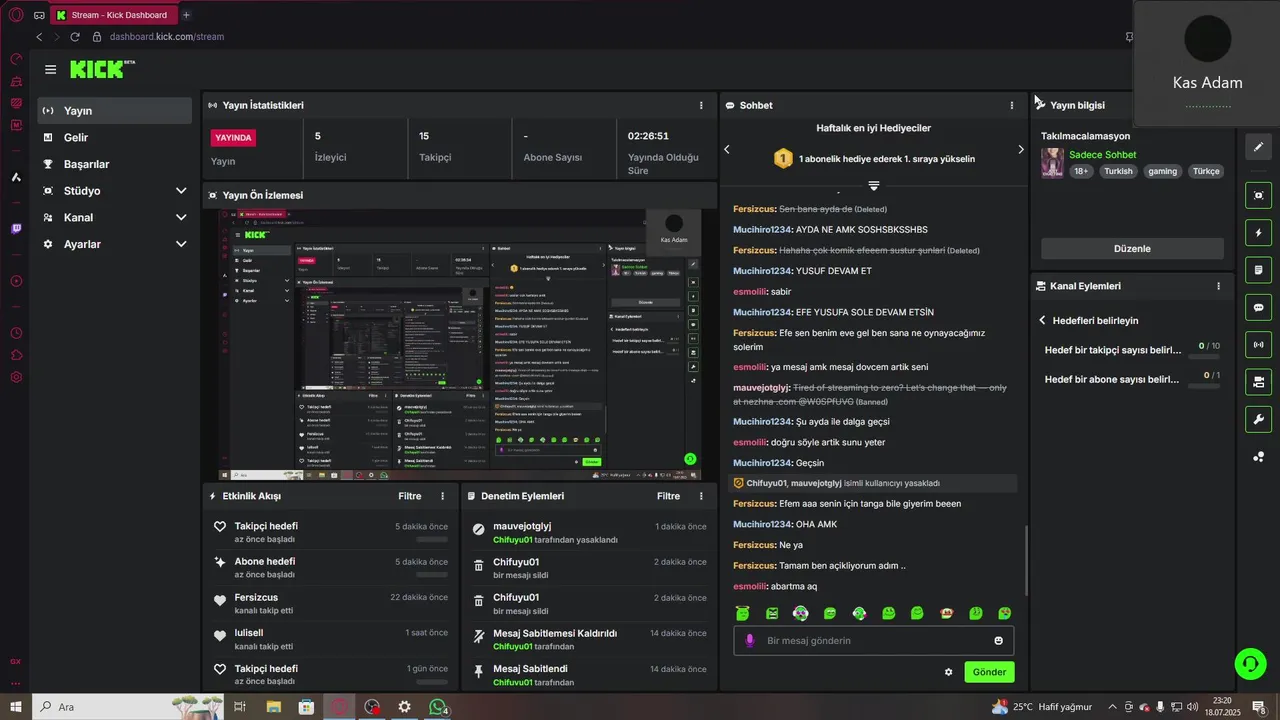The height and width of the screenshot is (720, 1280).
Task: Click the purple microphone icon in chat
Action: [x=750, y=641]
